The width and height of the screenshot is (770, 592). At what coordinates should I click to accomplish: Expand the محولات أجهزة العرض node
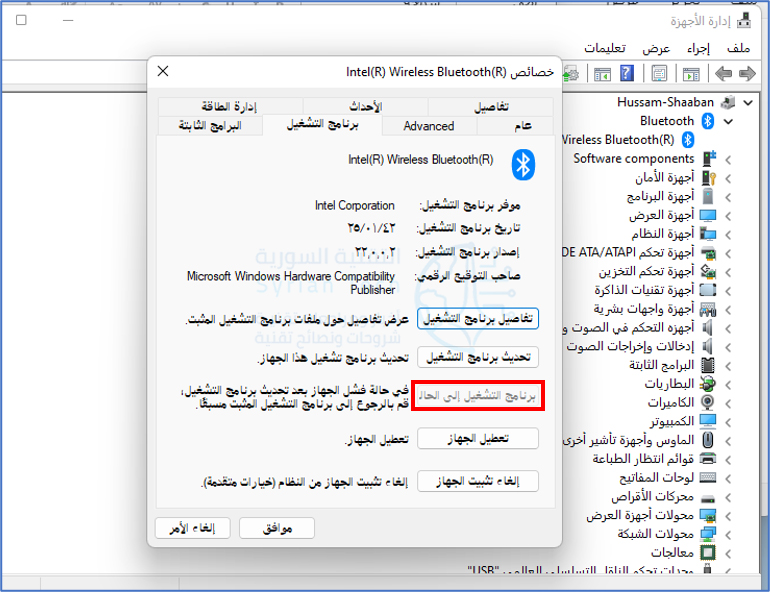point(728,516)
